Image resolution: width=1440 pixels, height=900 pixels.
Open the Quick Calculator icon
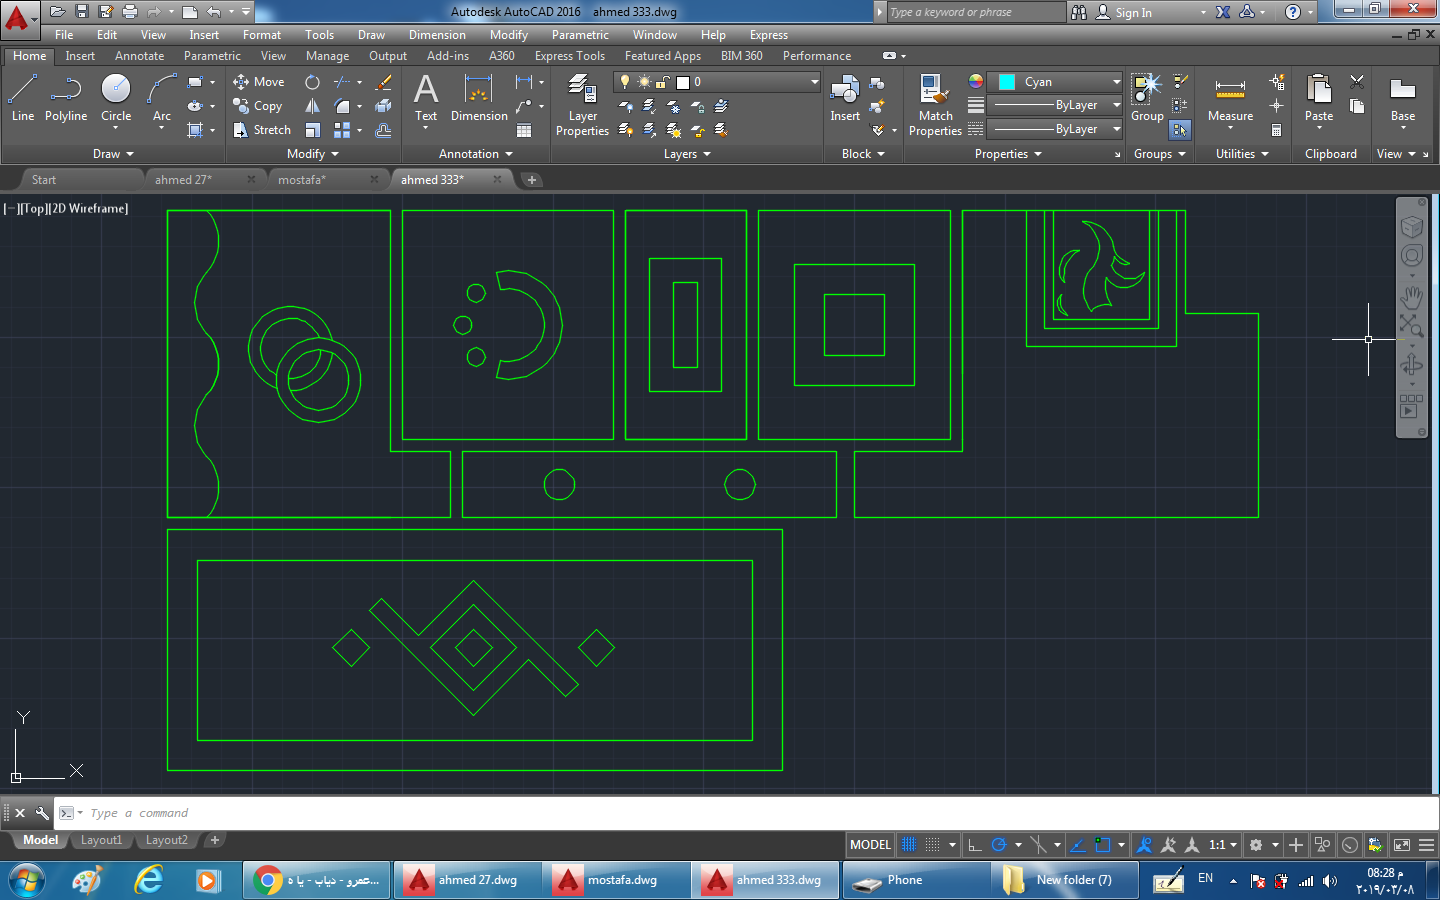tap(1277, 130)
